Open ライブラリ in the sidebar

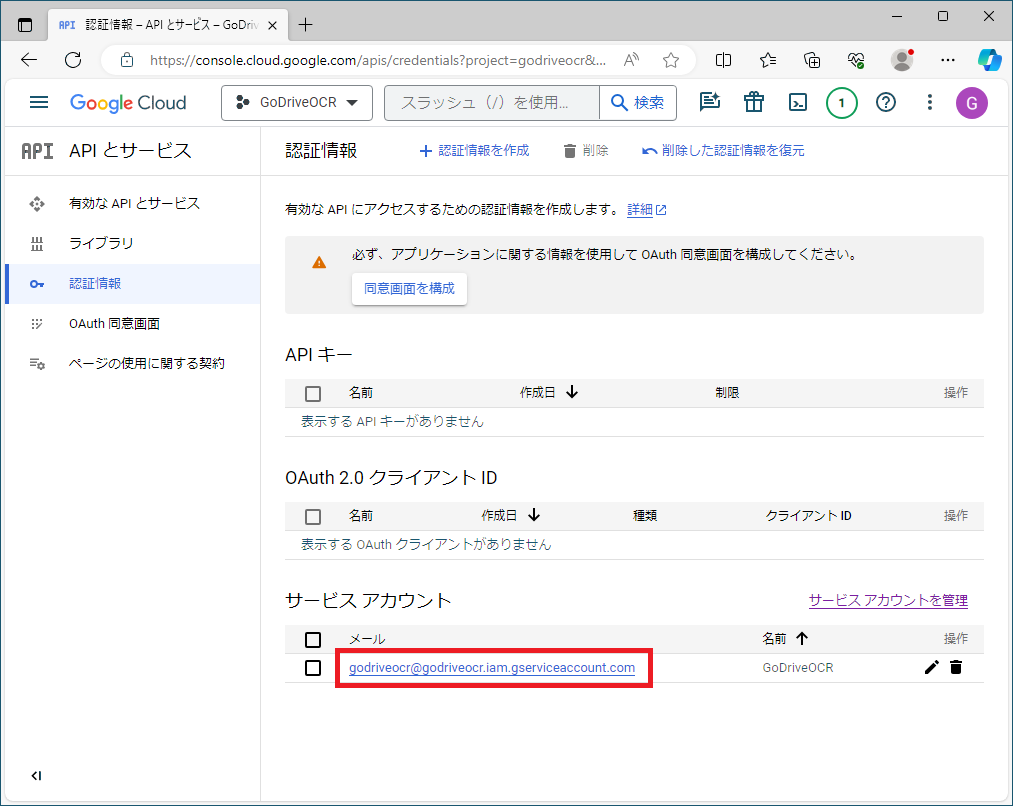[x=133, y=243]
